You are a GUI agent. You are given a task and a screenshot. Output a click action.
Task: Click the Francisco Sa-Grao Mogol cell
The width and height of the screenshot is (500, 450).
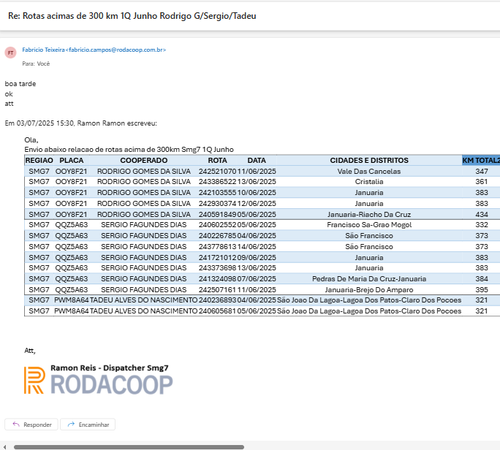(x=369, y=225)
